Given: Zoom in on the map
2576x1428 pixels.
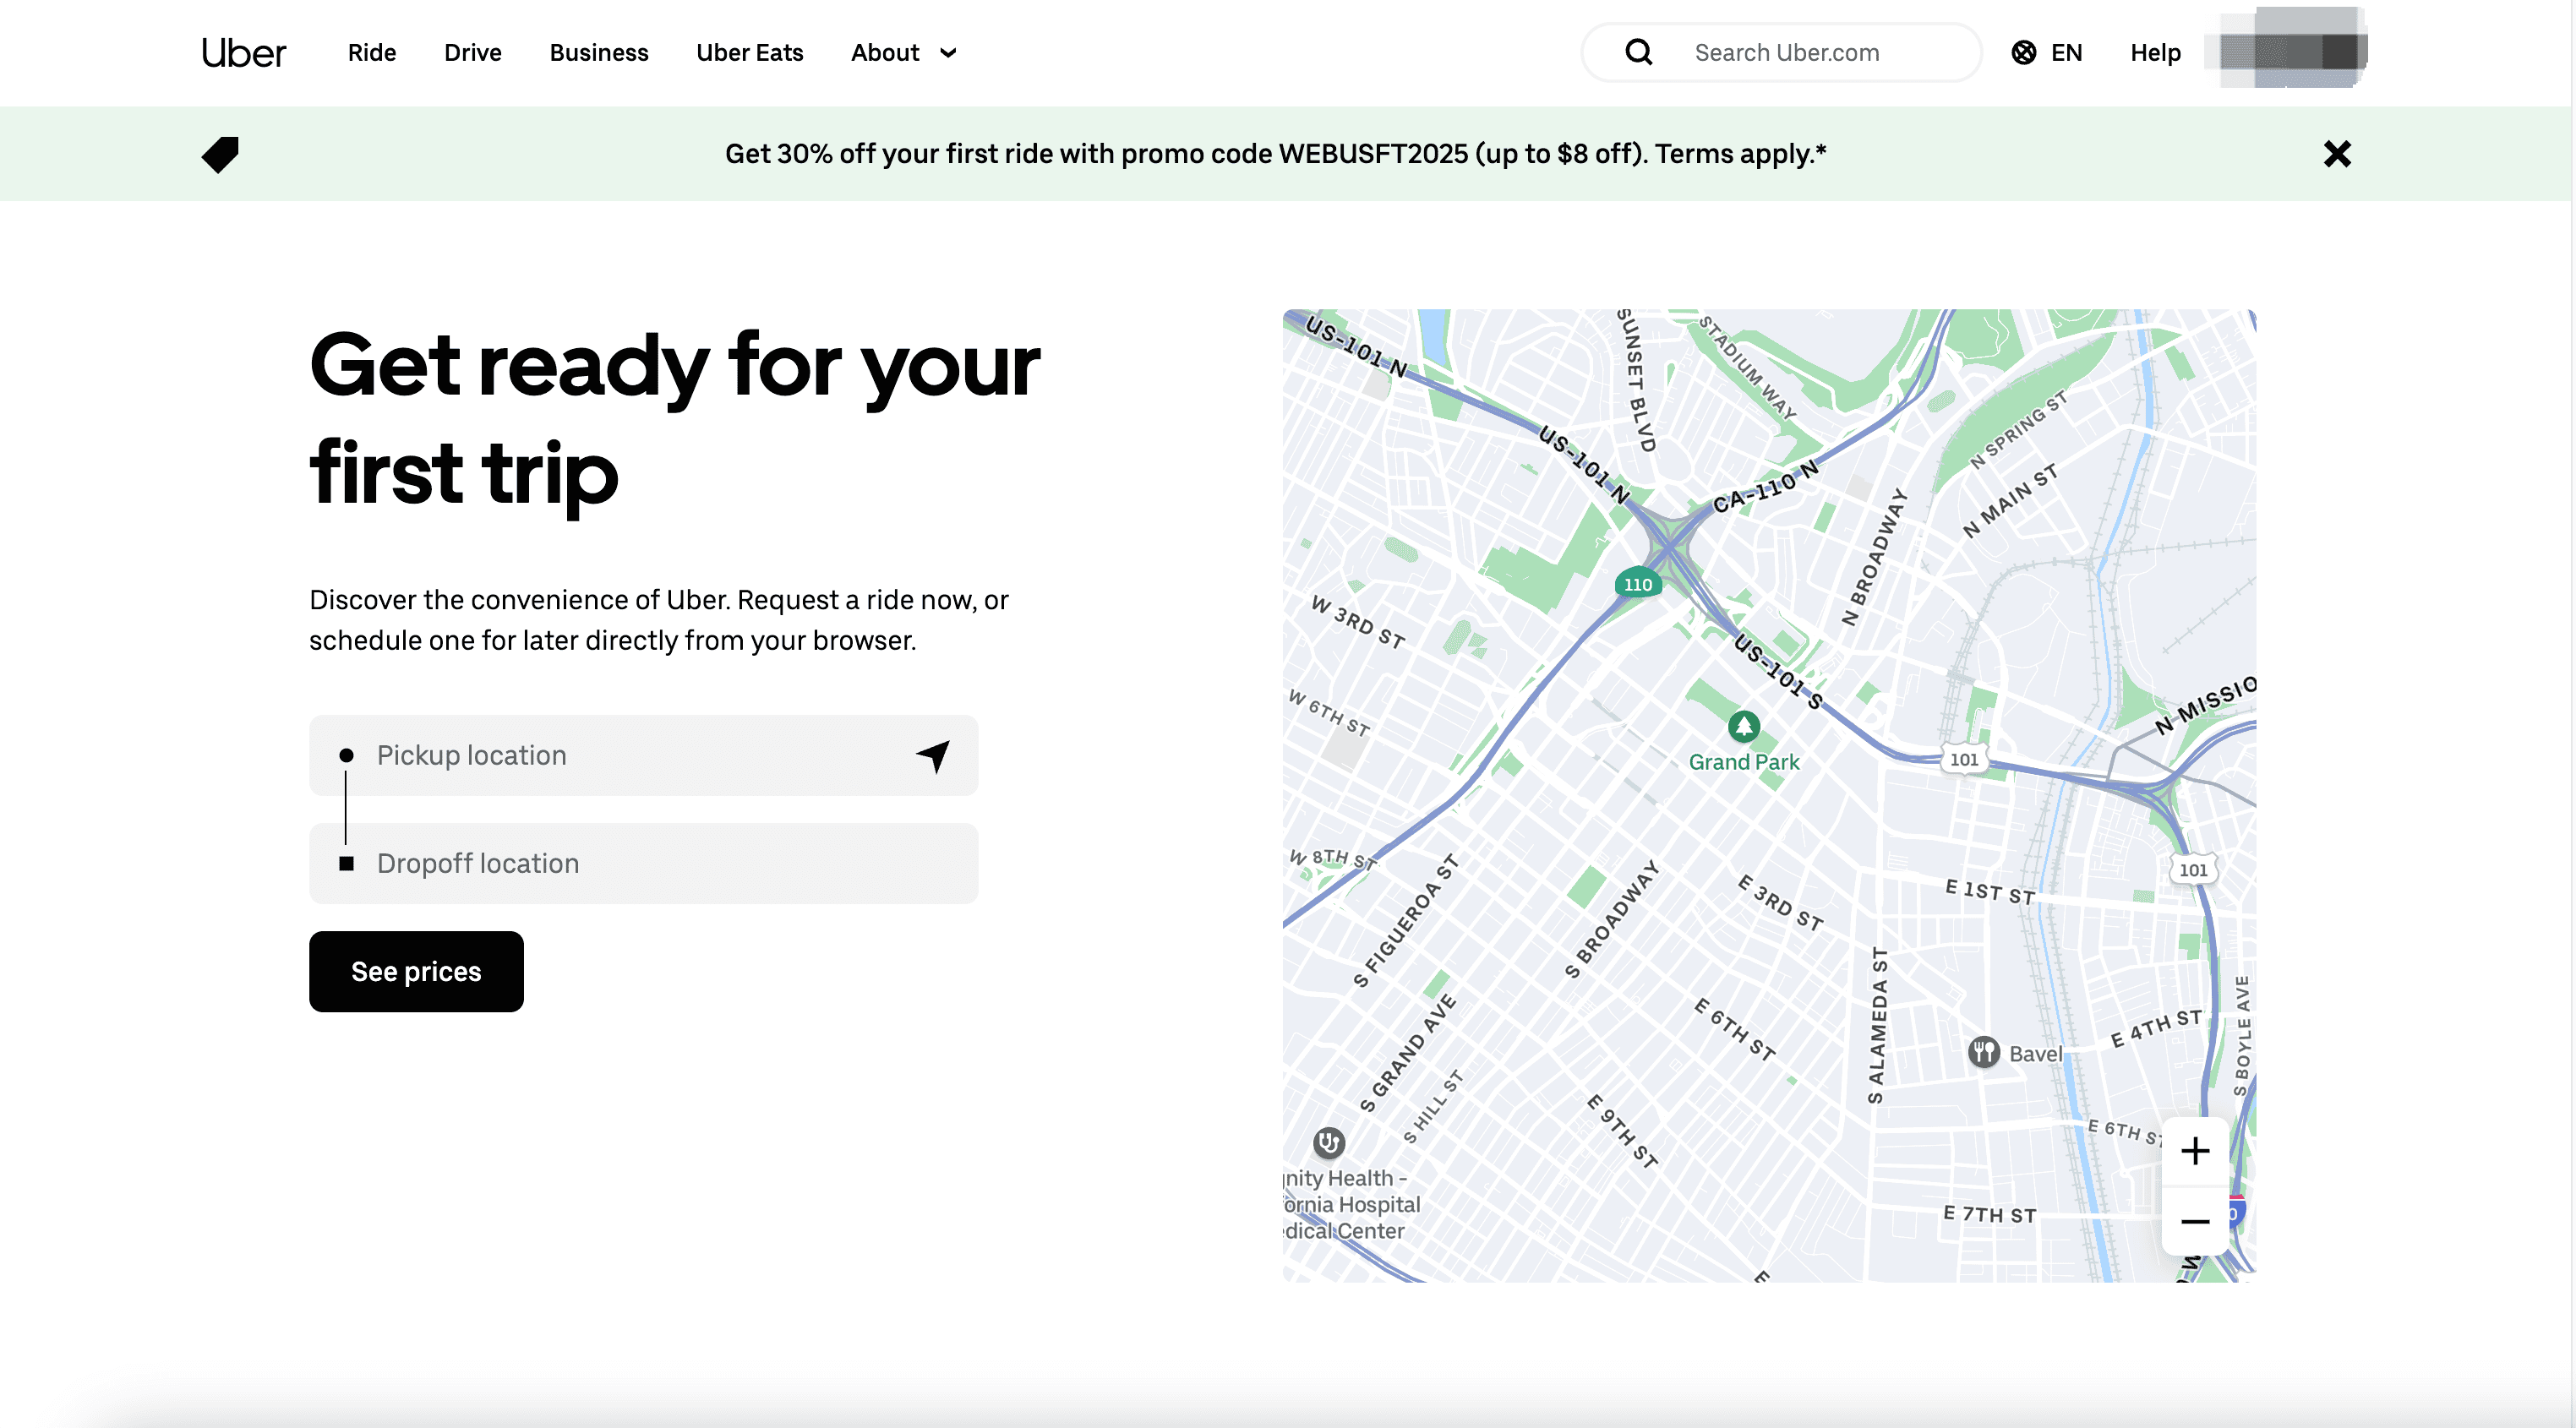Looking at the screenshot, I should click(2195, 1151).
